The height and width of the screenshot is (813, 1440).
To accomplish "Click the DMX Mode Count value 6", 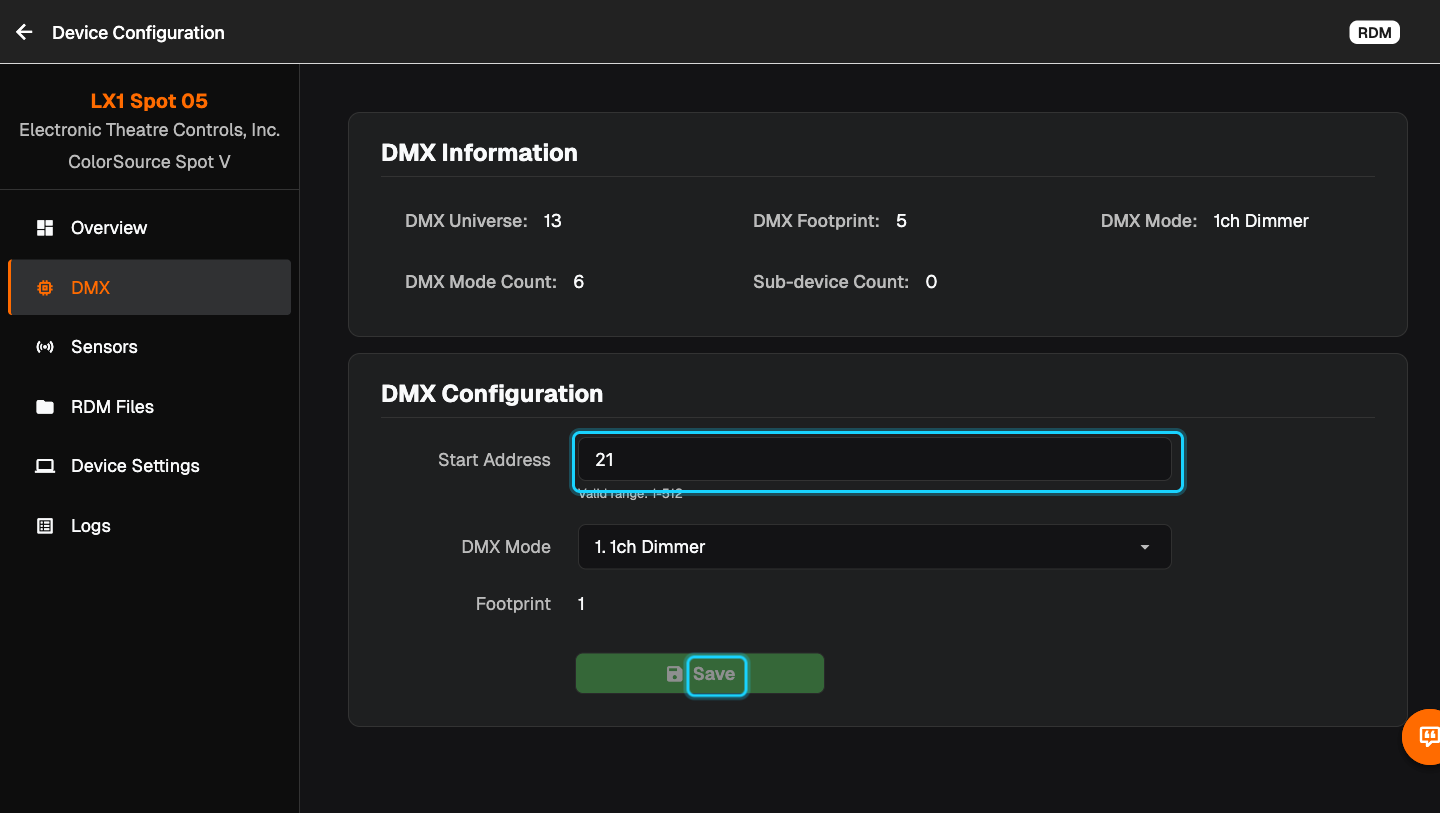I will click(x=578, y=282).
